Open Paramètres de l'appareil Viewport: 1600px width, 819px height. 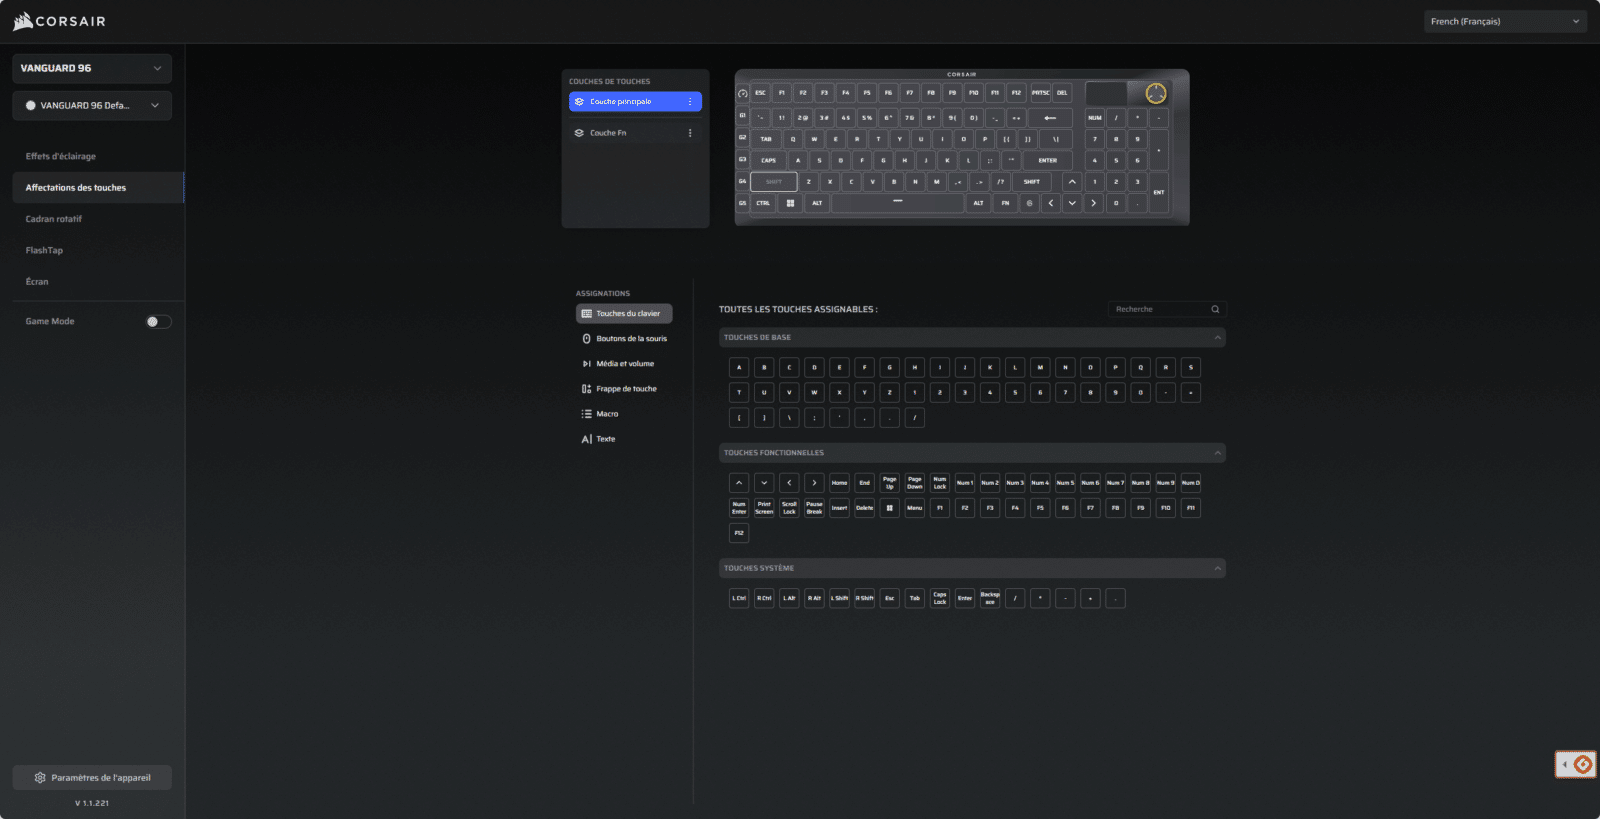(92, 778)
